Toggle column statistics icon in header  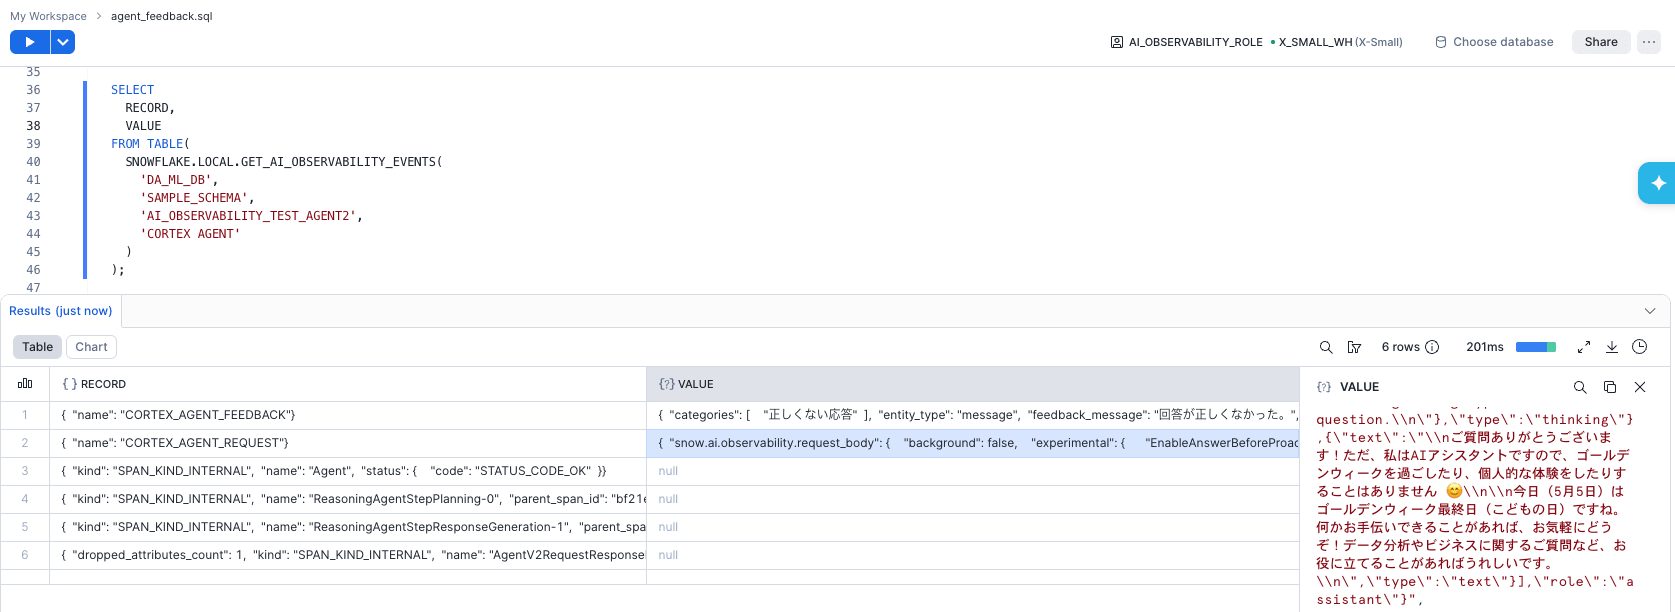pos(25,384)
